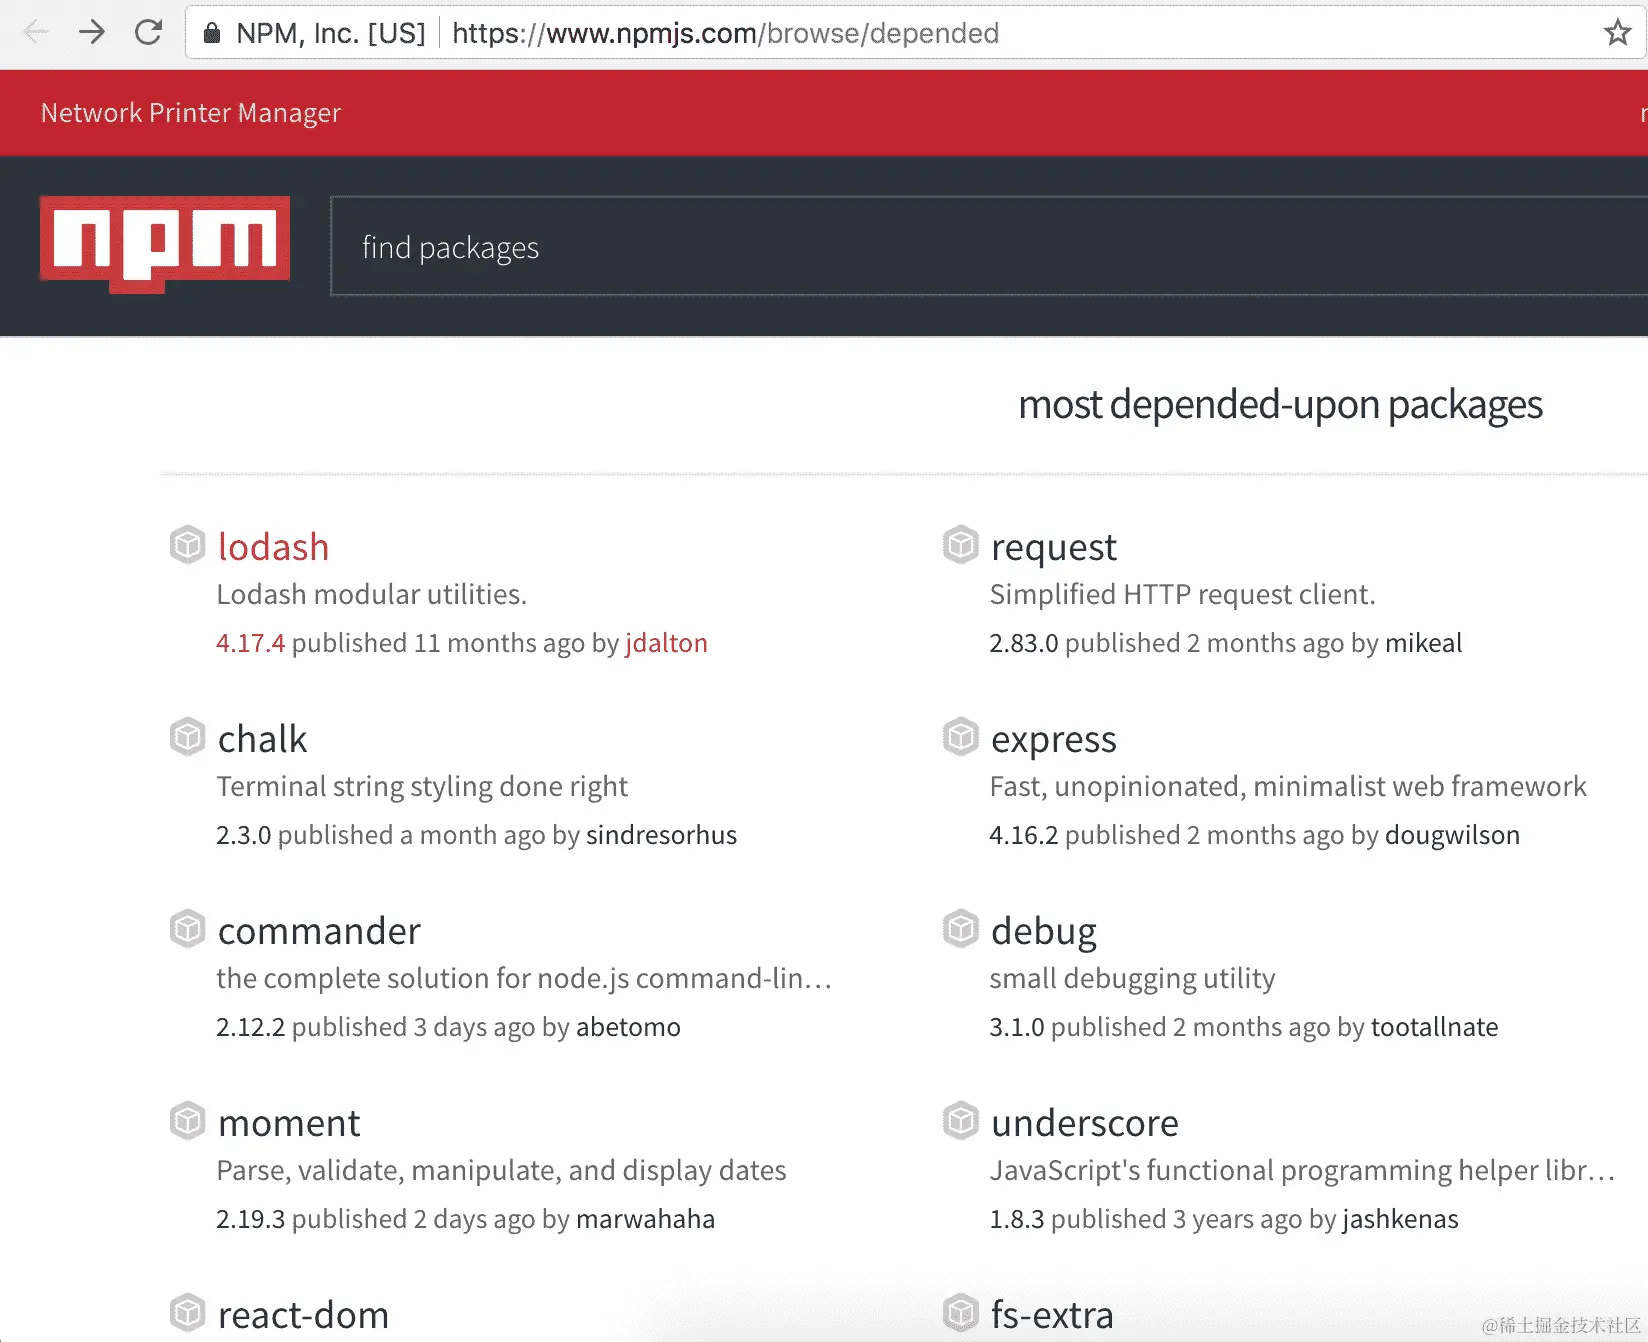
Task: Open the commander package link
Action: coord(319,931)
